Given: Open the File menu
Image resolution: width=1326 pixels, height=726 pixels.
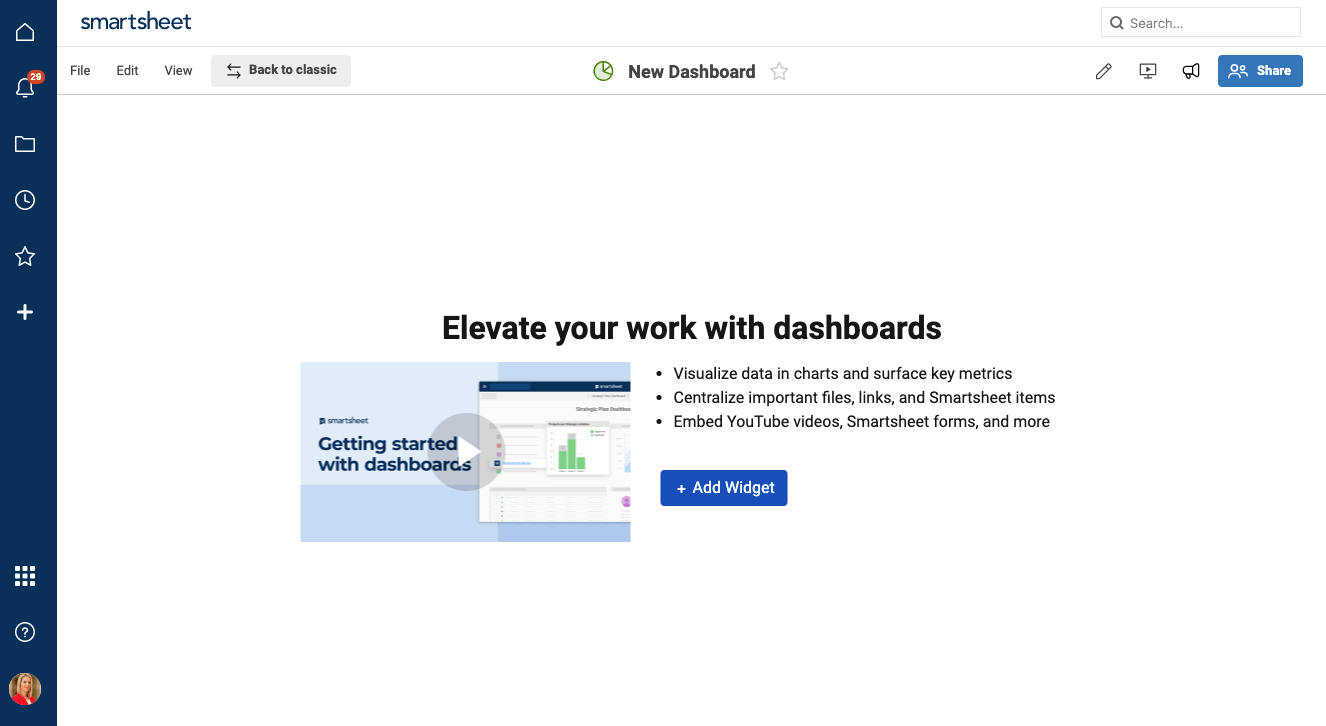Looking at the screenshot, I should tap(80, 71).
